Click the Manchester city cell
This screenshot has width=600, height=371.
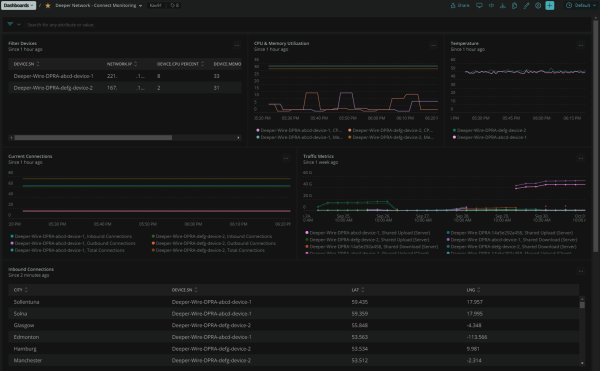[x=28, y=361]
